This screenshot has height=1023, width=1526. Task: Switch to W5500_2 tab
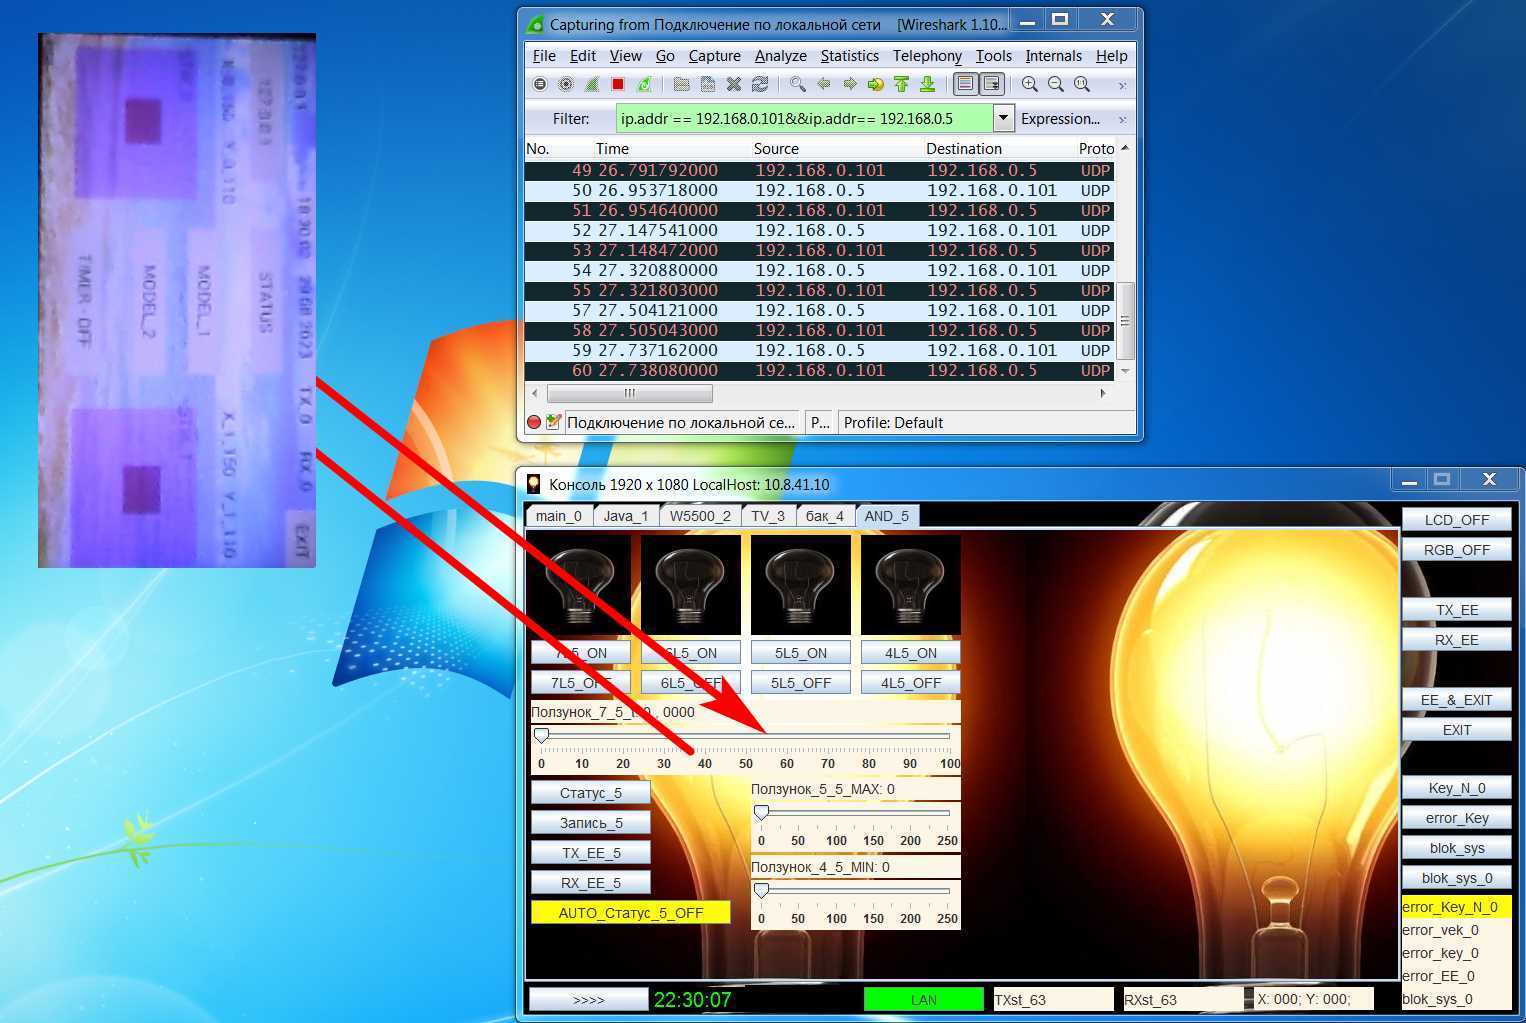click(700, 516)
